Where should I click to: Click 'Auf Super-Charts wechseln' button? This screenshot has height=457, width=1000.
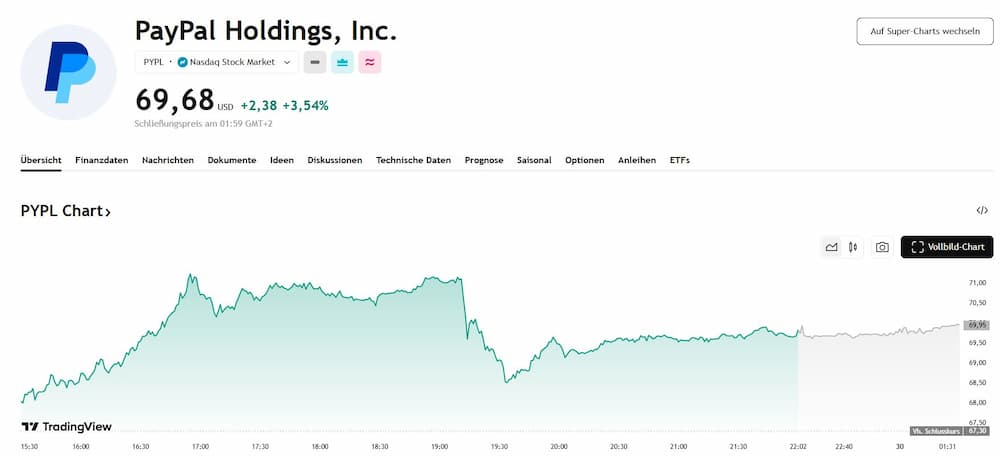coord(925,31)
